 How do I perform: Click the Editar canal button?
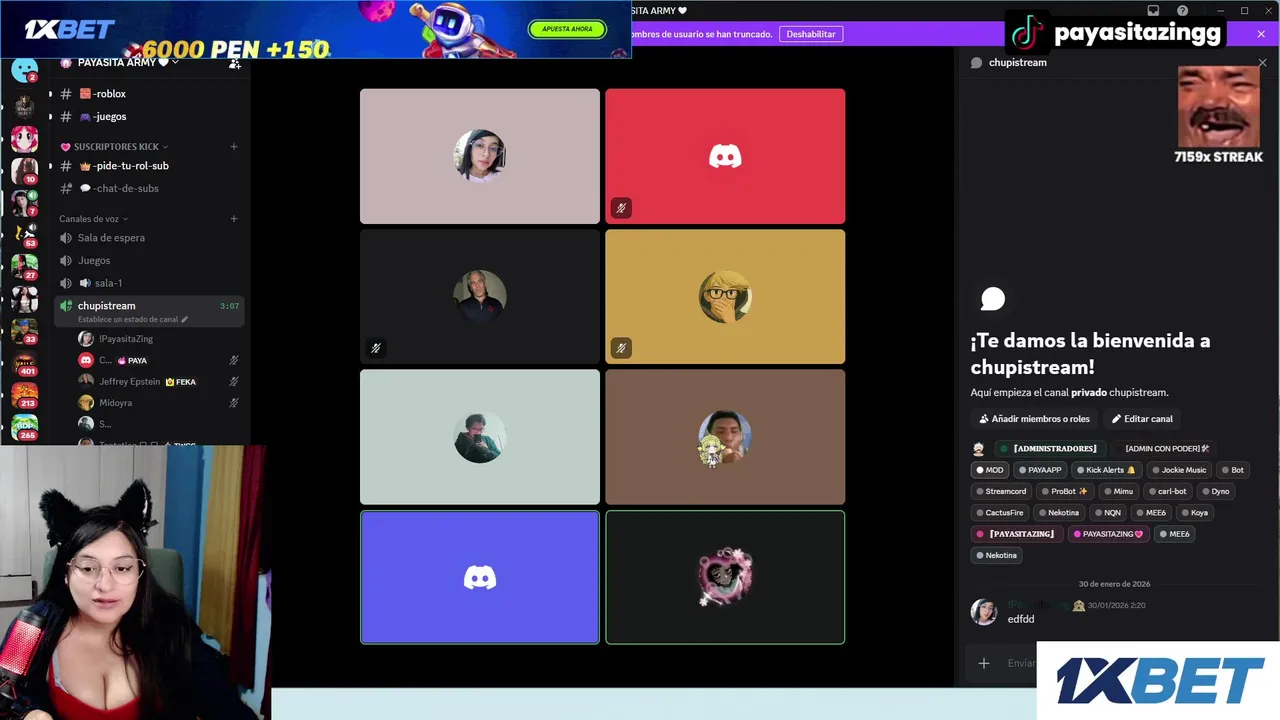pos(1142,419)
